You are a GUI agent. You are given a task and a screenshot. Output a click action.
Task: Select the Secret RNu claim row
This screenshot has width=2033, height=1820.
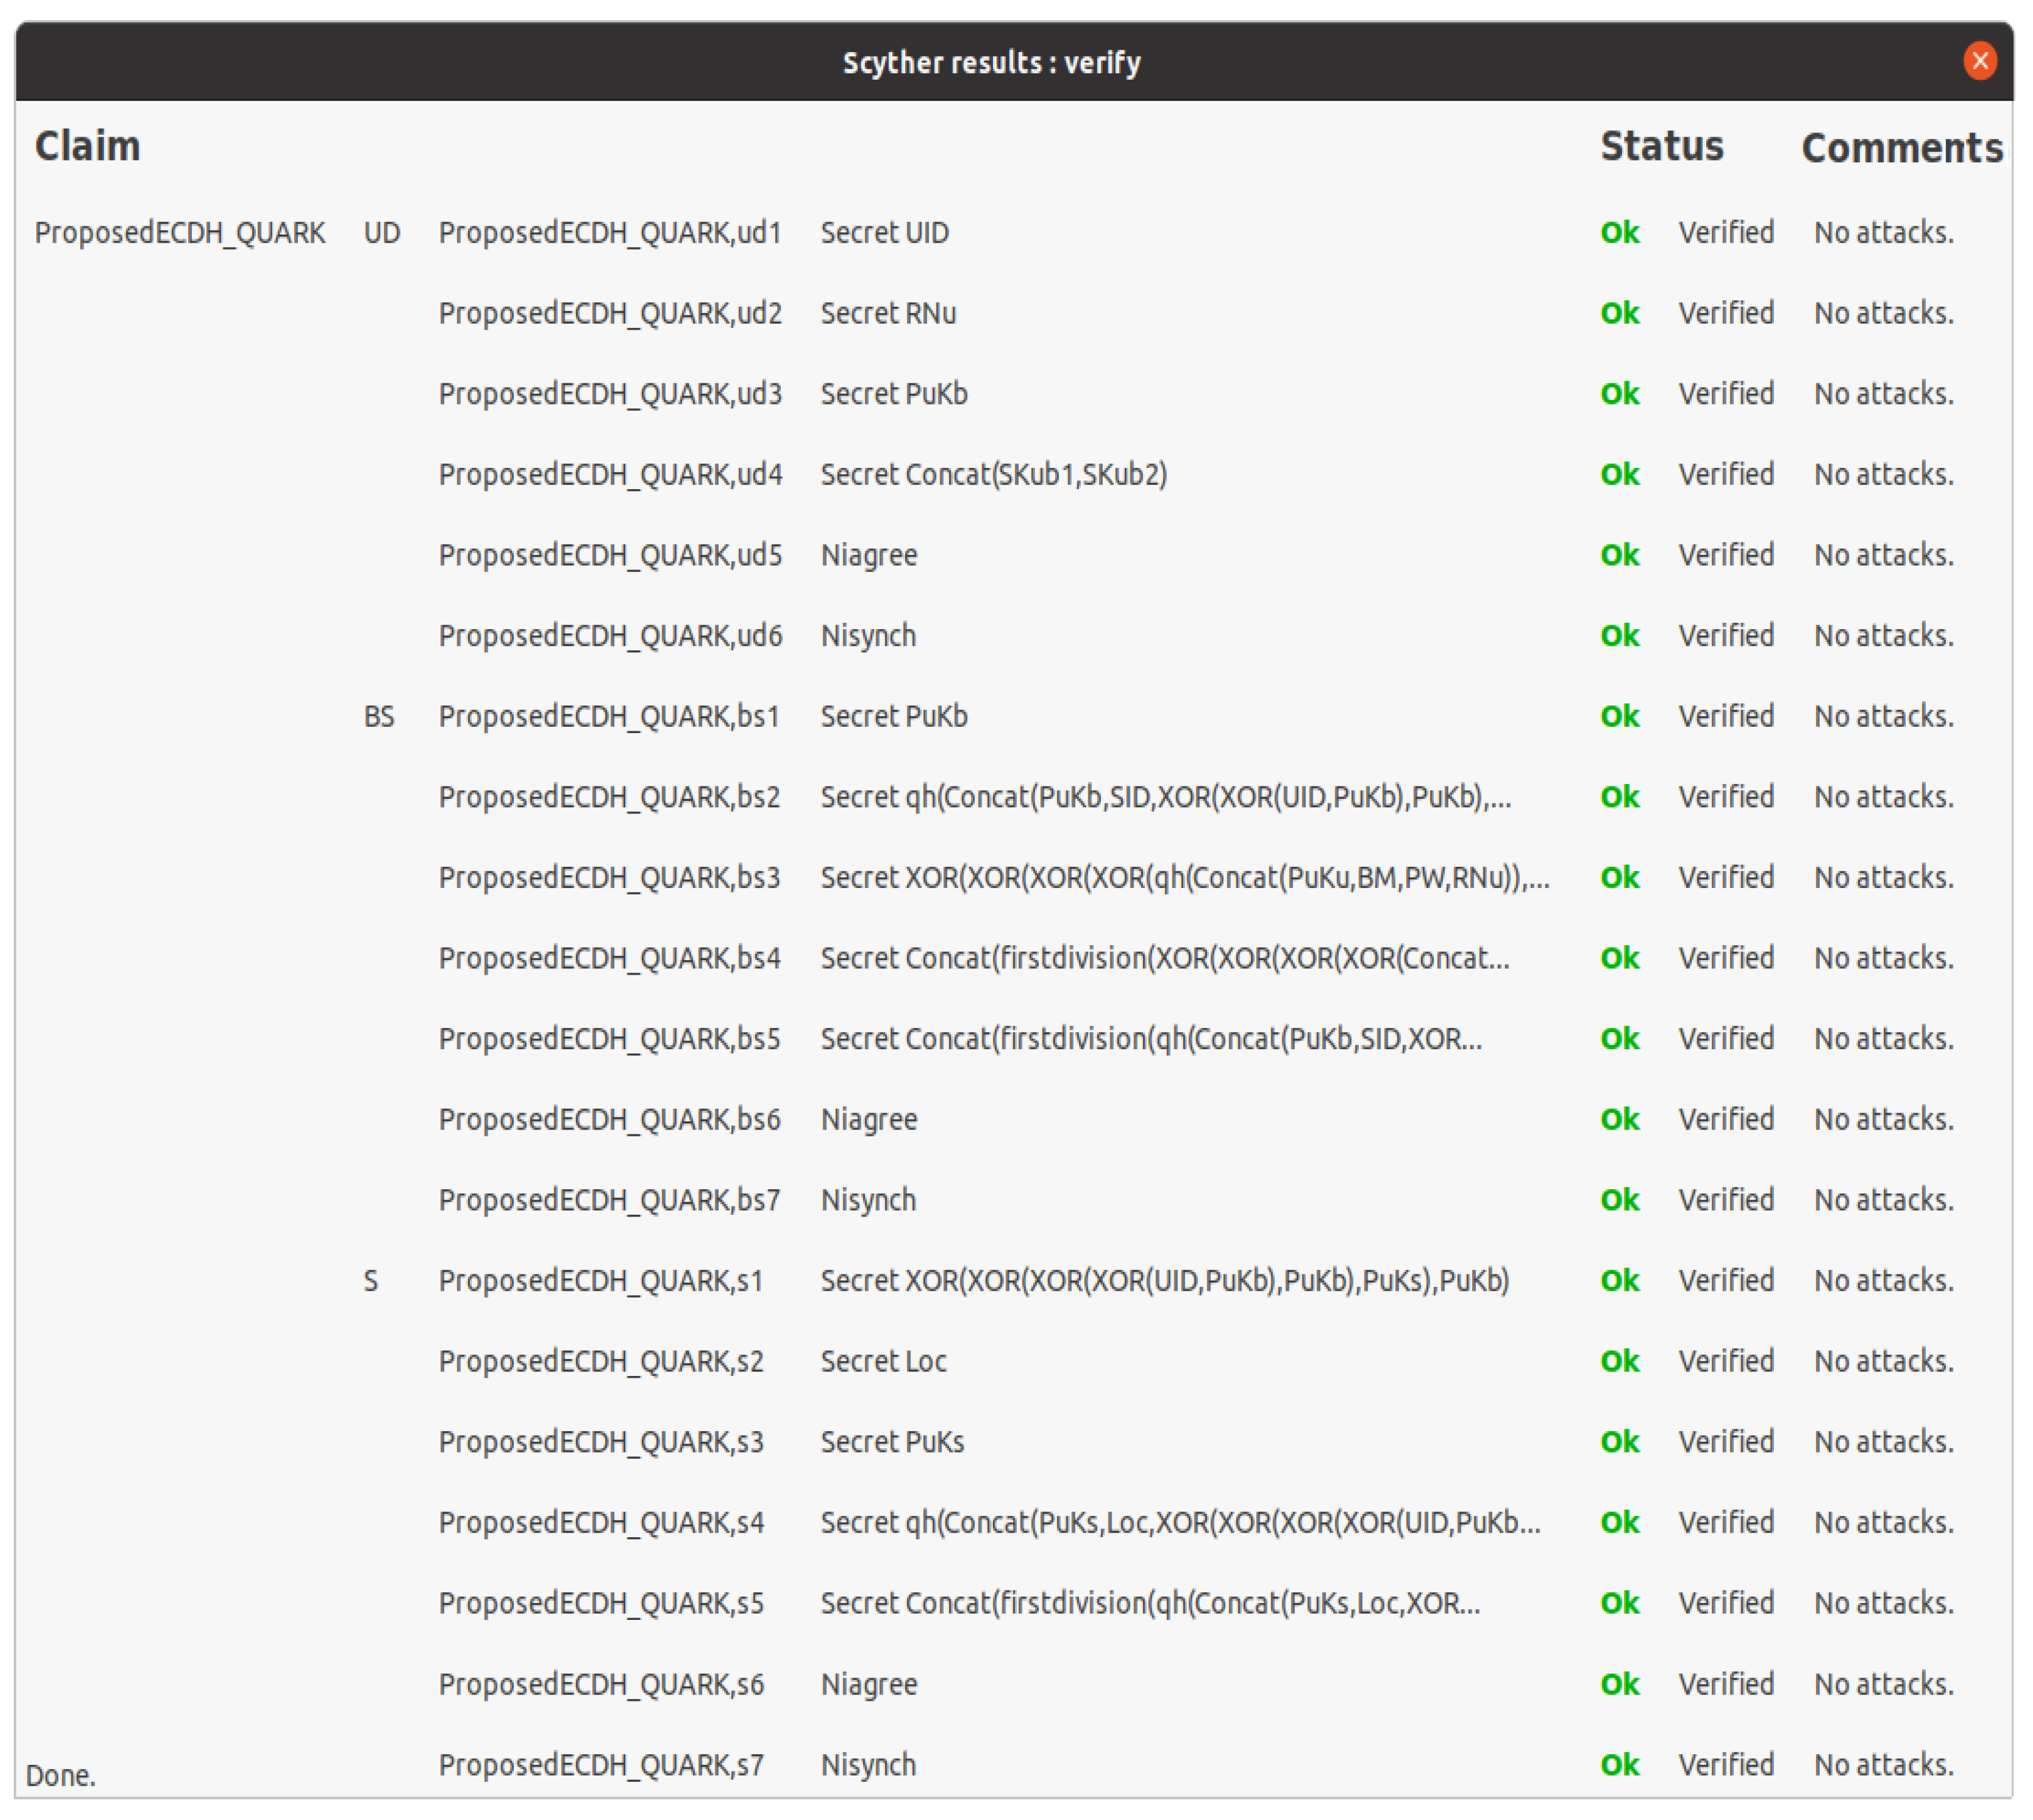click(x=888, y=313)
